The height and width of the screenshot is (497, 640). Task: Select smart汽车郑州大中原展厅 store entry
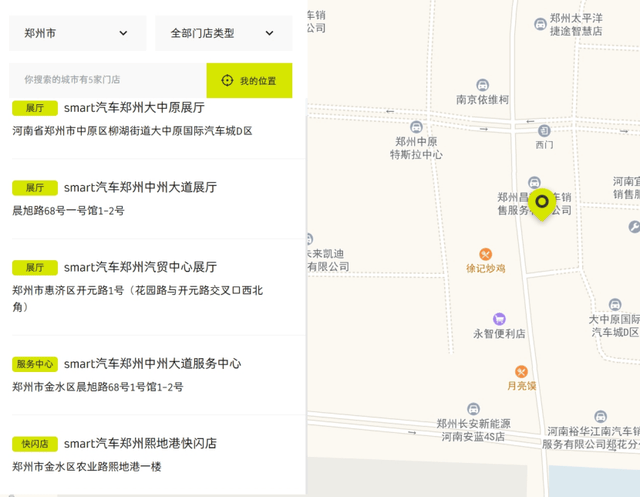pos(134,107)
